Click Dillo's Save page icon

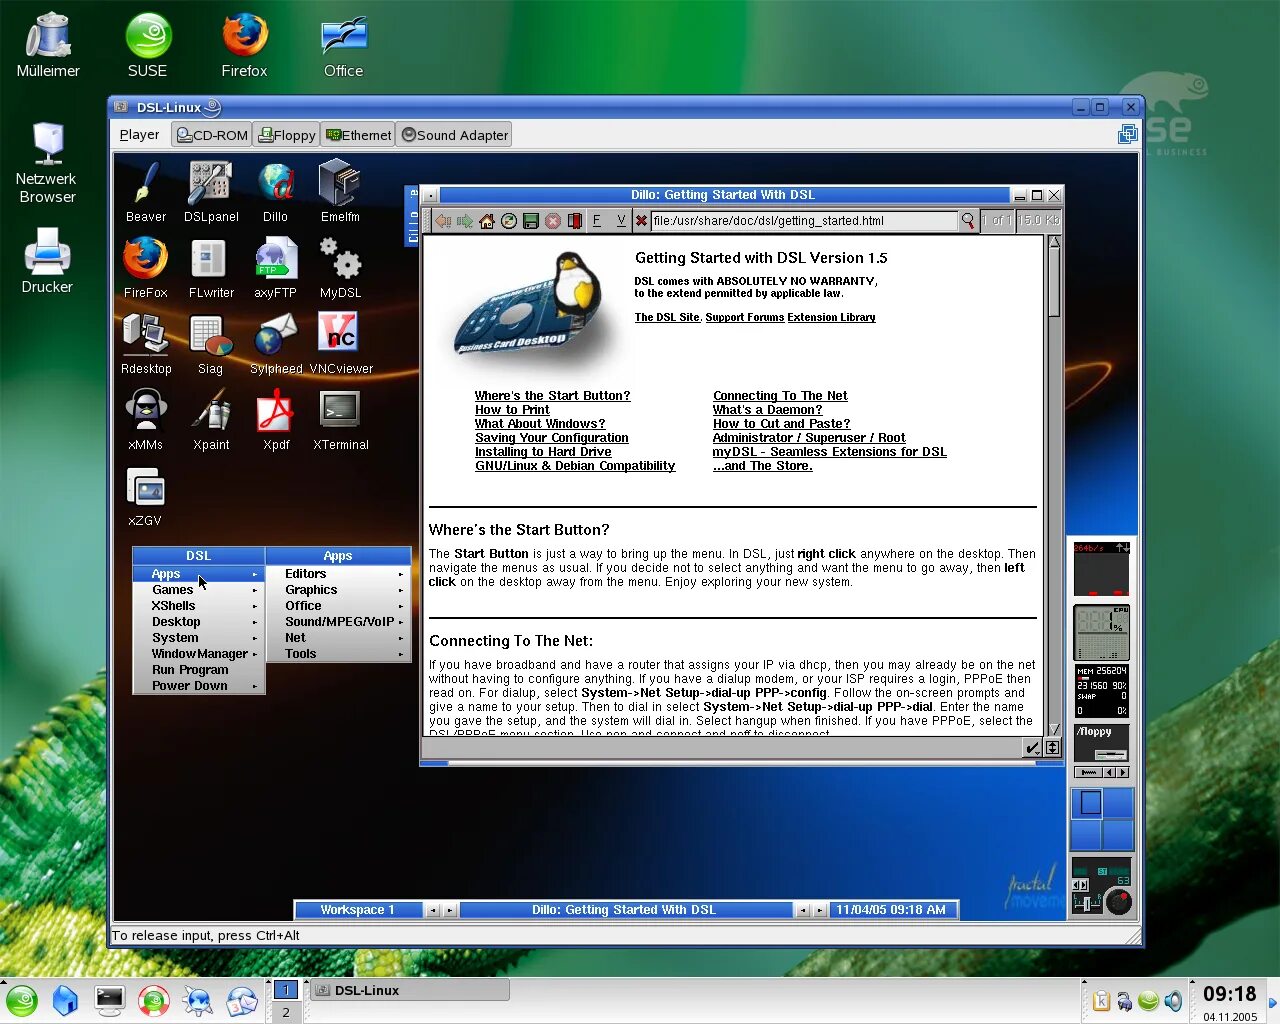(x=531, y=221)
